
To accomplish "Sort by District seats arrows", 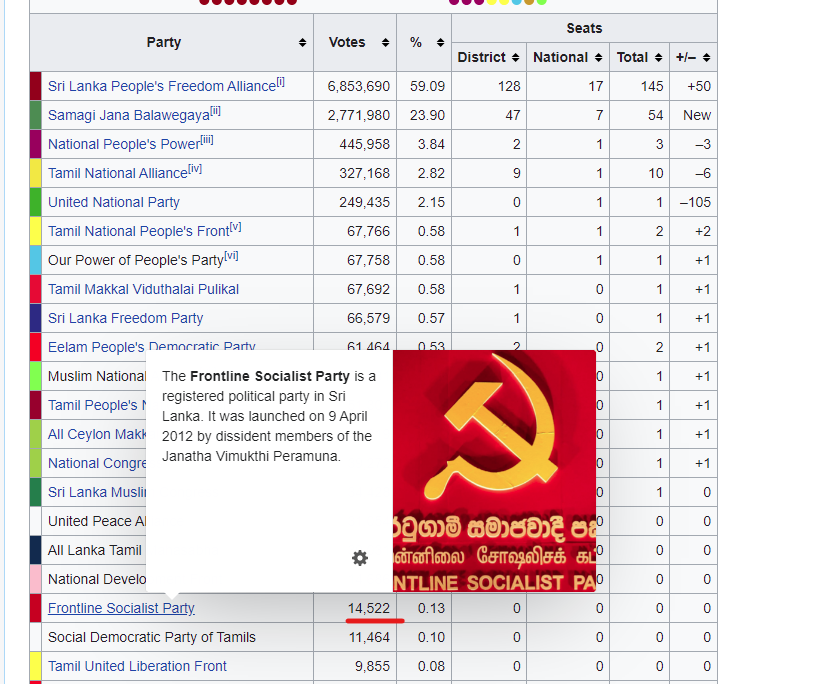I will 515,58.
